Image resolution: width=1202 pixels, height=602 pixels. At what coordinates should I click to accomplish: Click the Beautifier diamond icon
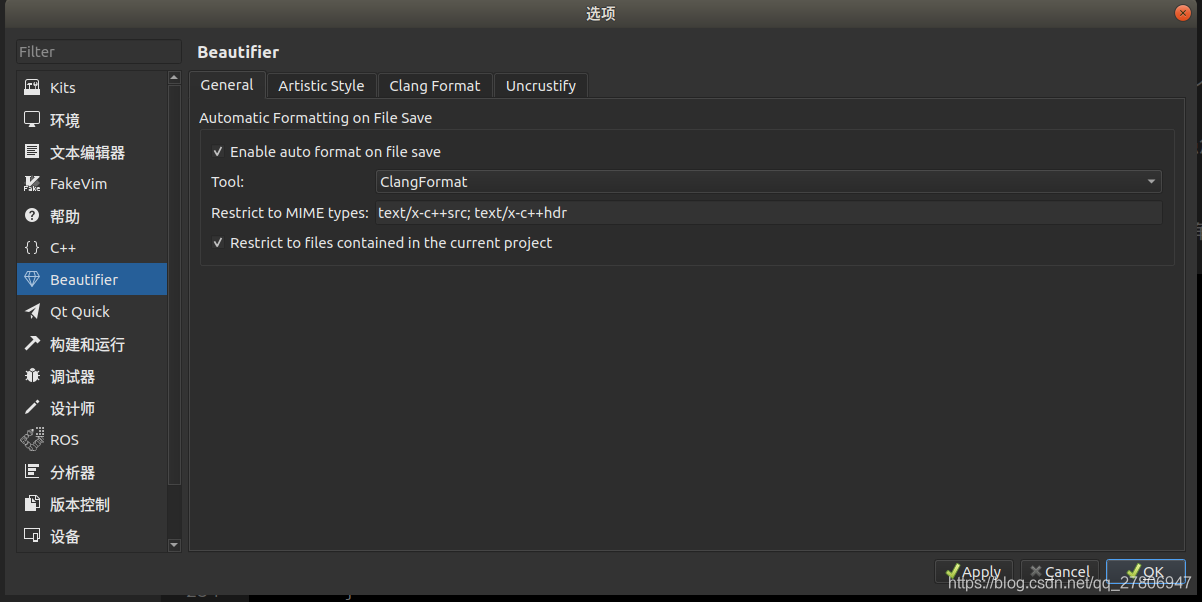pyautogui.click(x=31, y=279)
